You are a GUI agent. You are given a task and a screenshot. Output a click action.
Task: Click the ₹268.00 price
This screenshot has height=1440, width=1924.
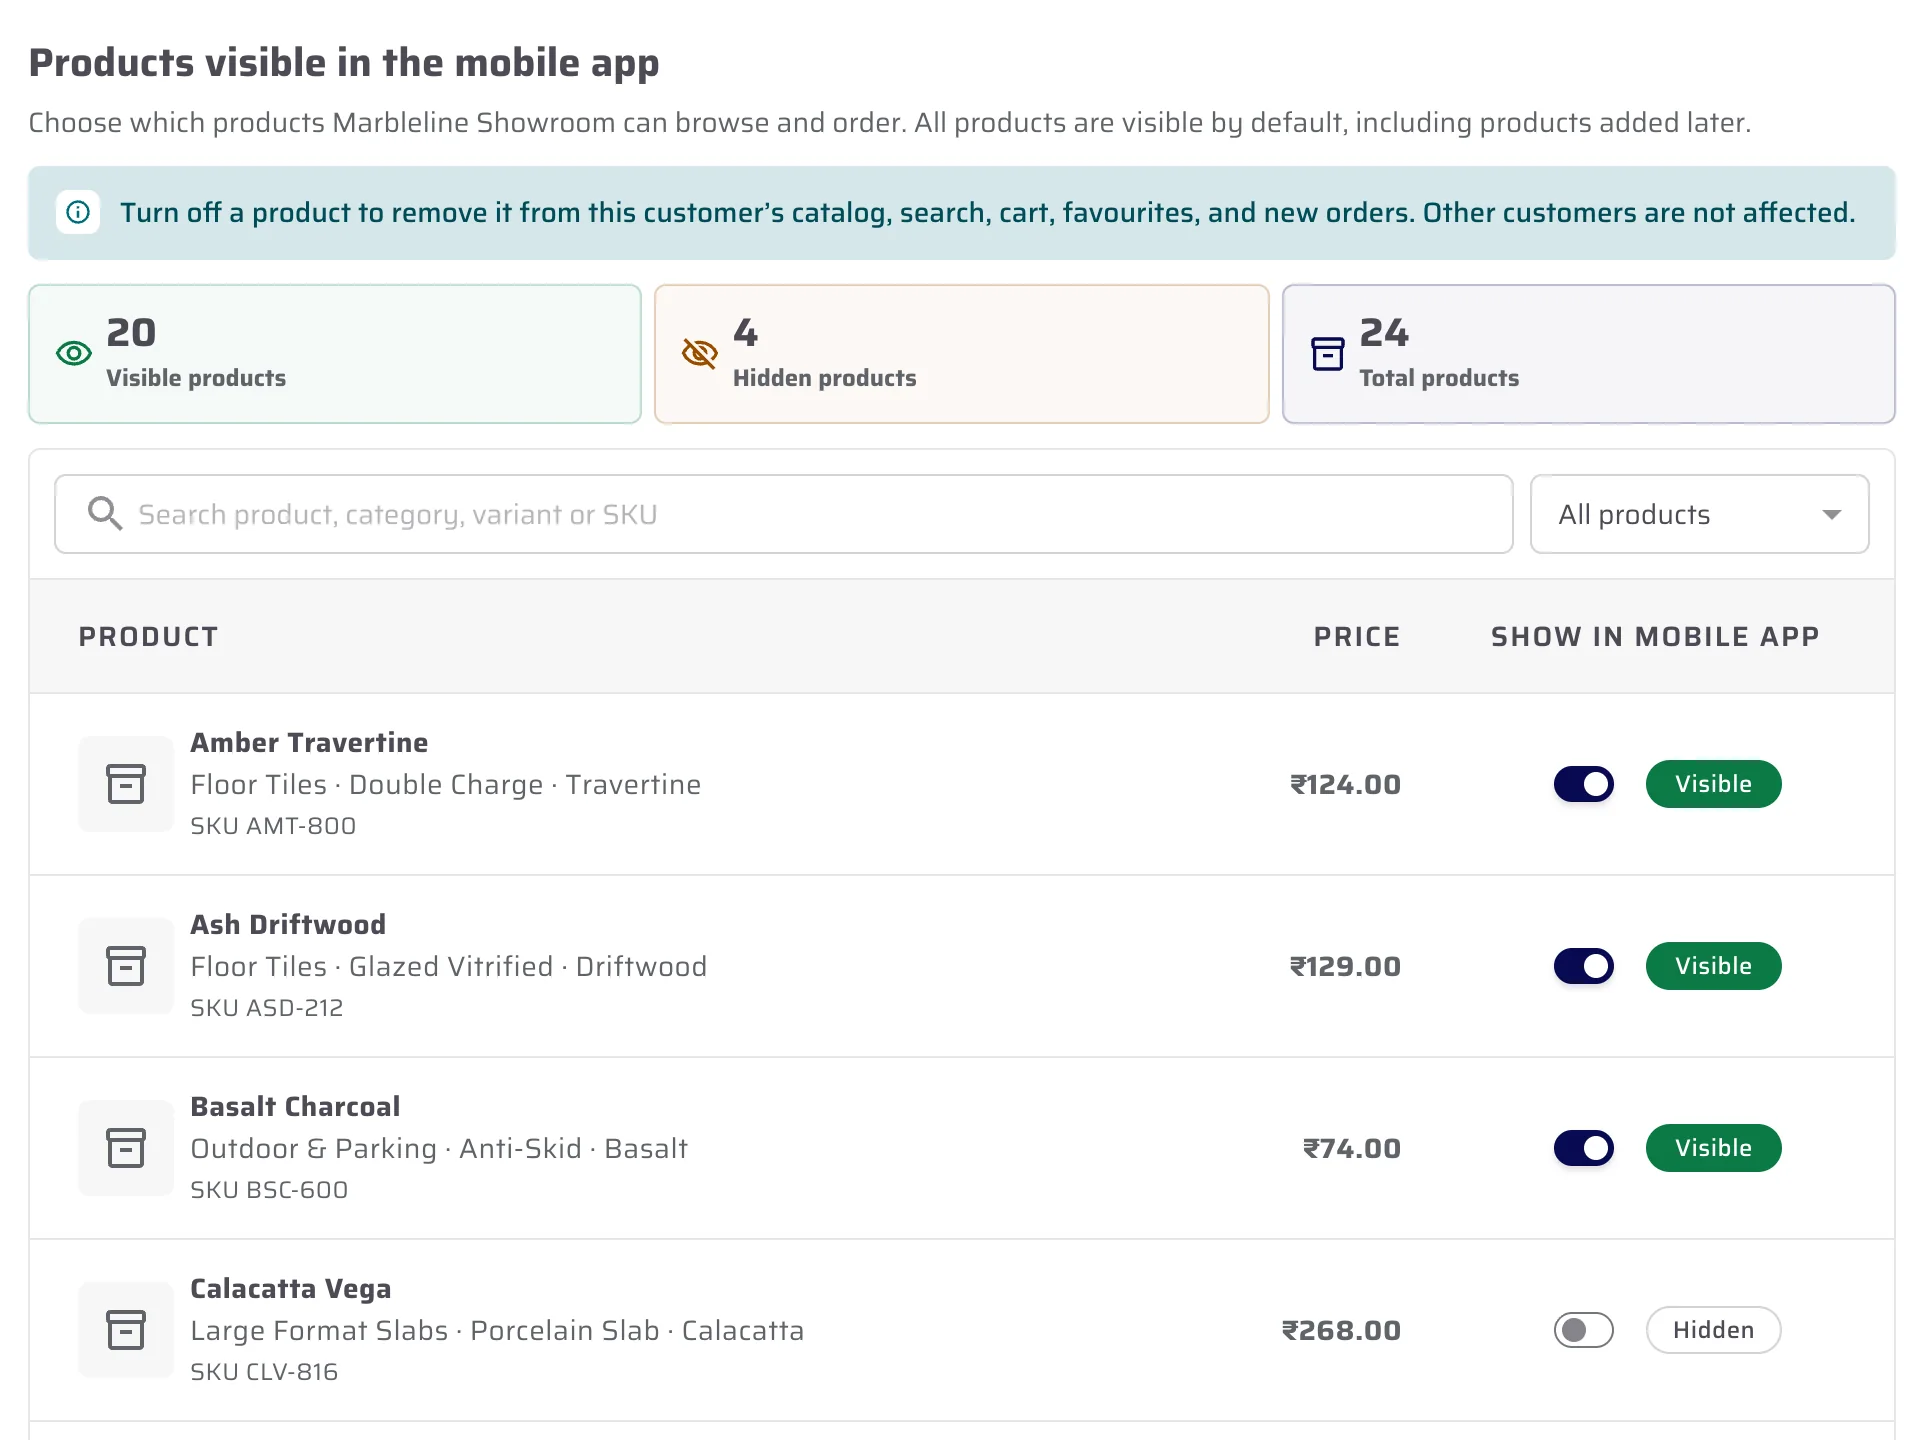coord(1341,1331)
